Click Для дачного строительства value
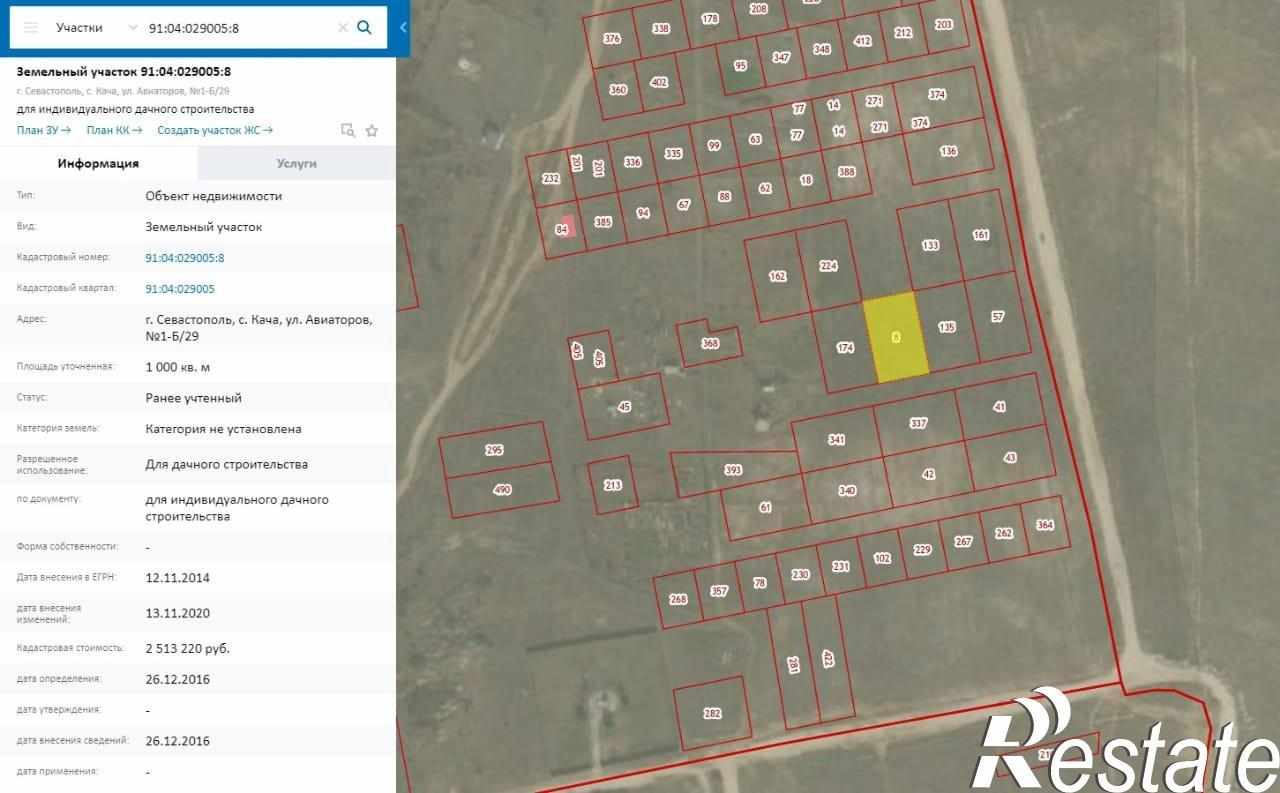Viewport: 1280px width, 793px height. (226, 464)
